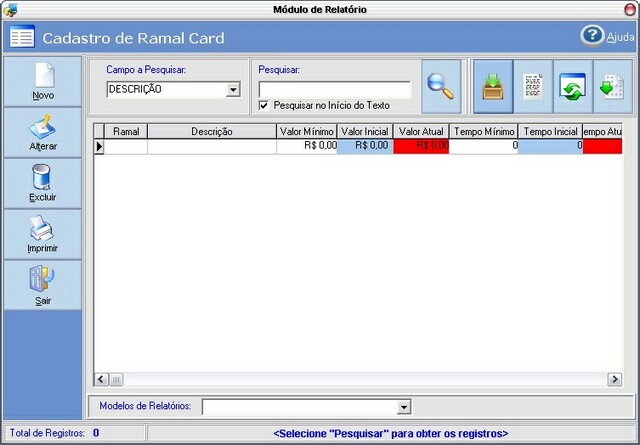640x445 pixels.
Task: Click the Novo new record button
Action: pyautogui.click(x=43, y=82)
